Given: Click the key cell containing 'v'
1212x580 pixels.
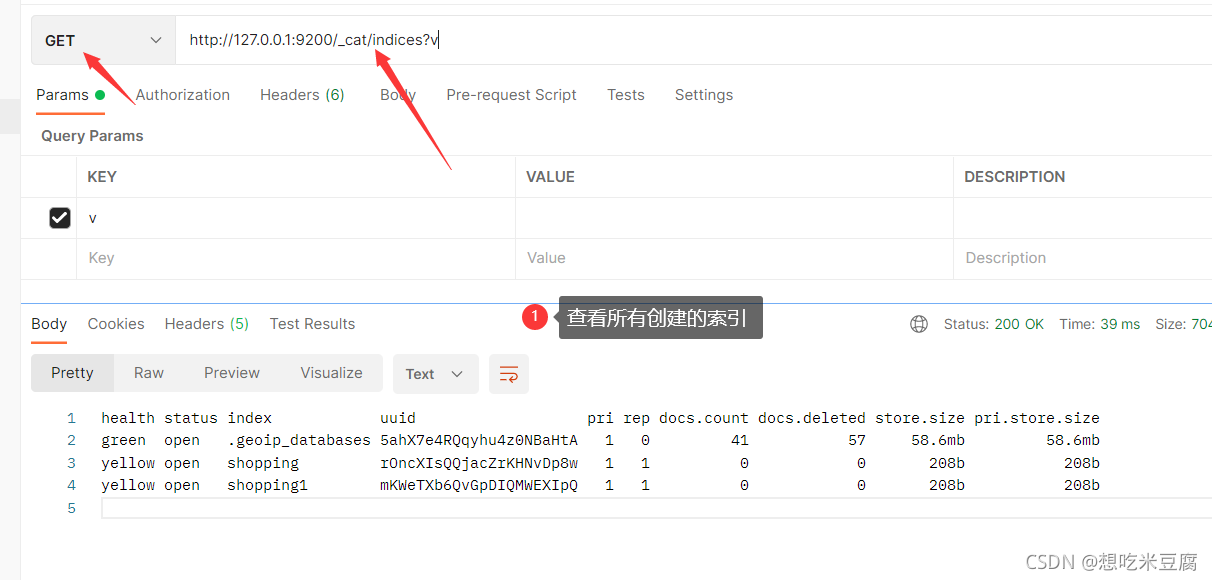Looking at the screenshot, I should pyautogui.click(x=296, y=218).
